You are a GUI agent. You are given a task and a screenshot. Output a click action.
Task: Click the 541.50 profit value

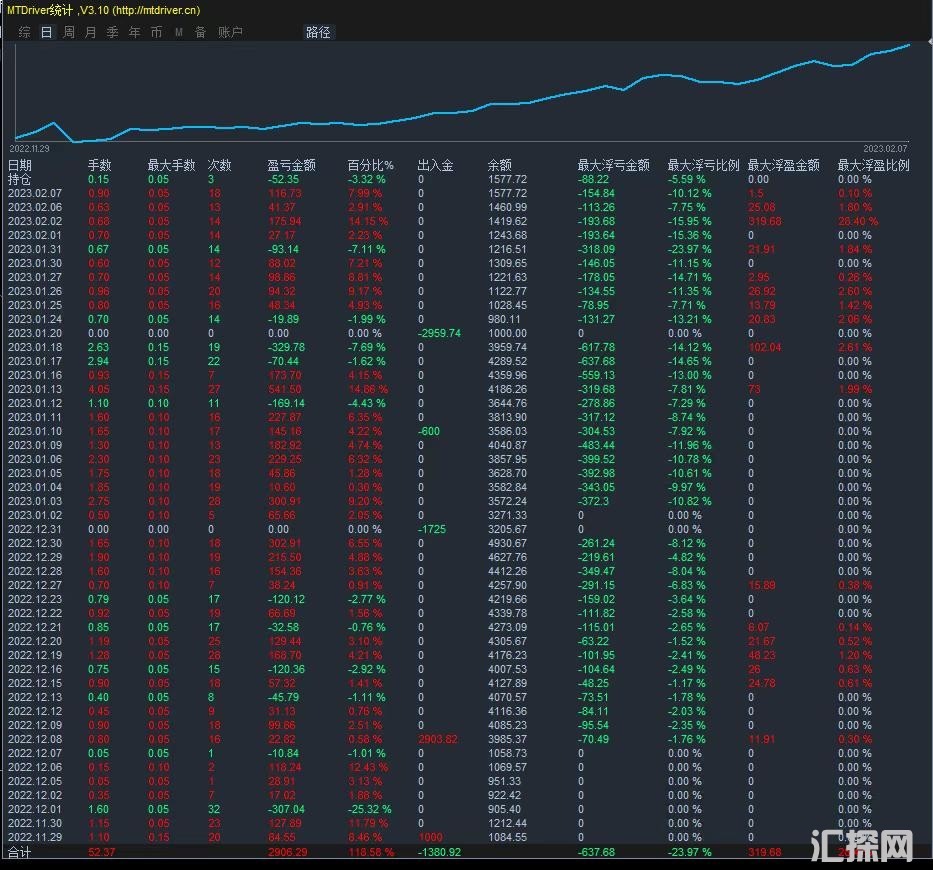click(284, 389)
